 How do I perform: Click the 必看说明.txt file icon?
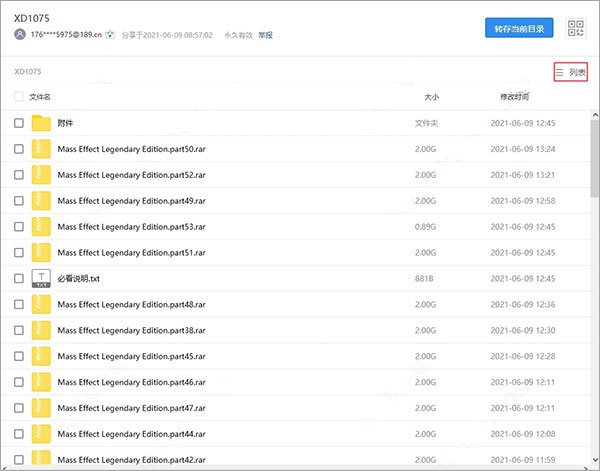click(x=41, y=279)
